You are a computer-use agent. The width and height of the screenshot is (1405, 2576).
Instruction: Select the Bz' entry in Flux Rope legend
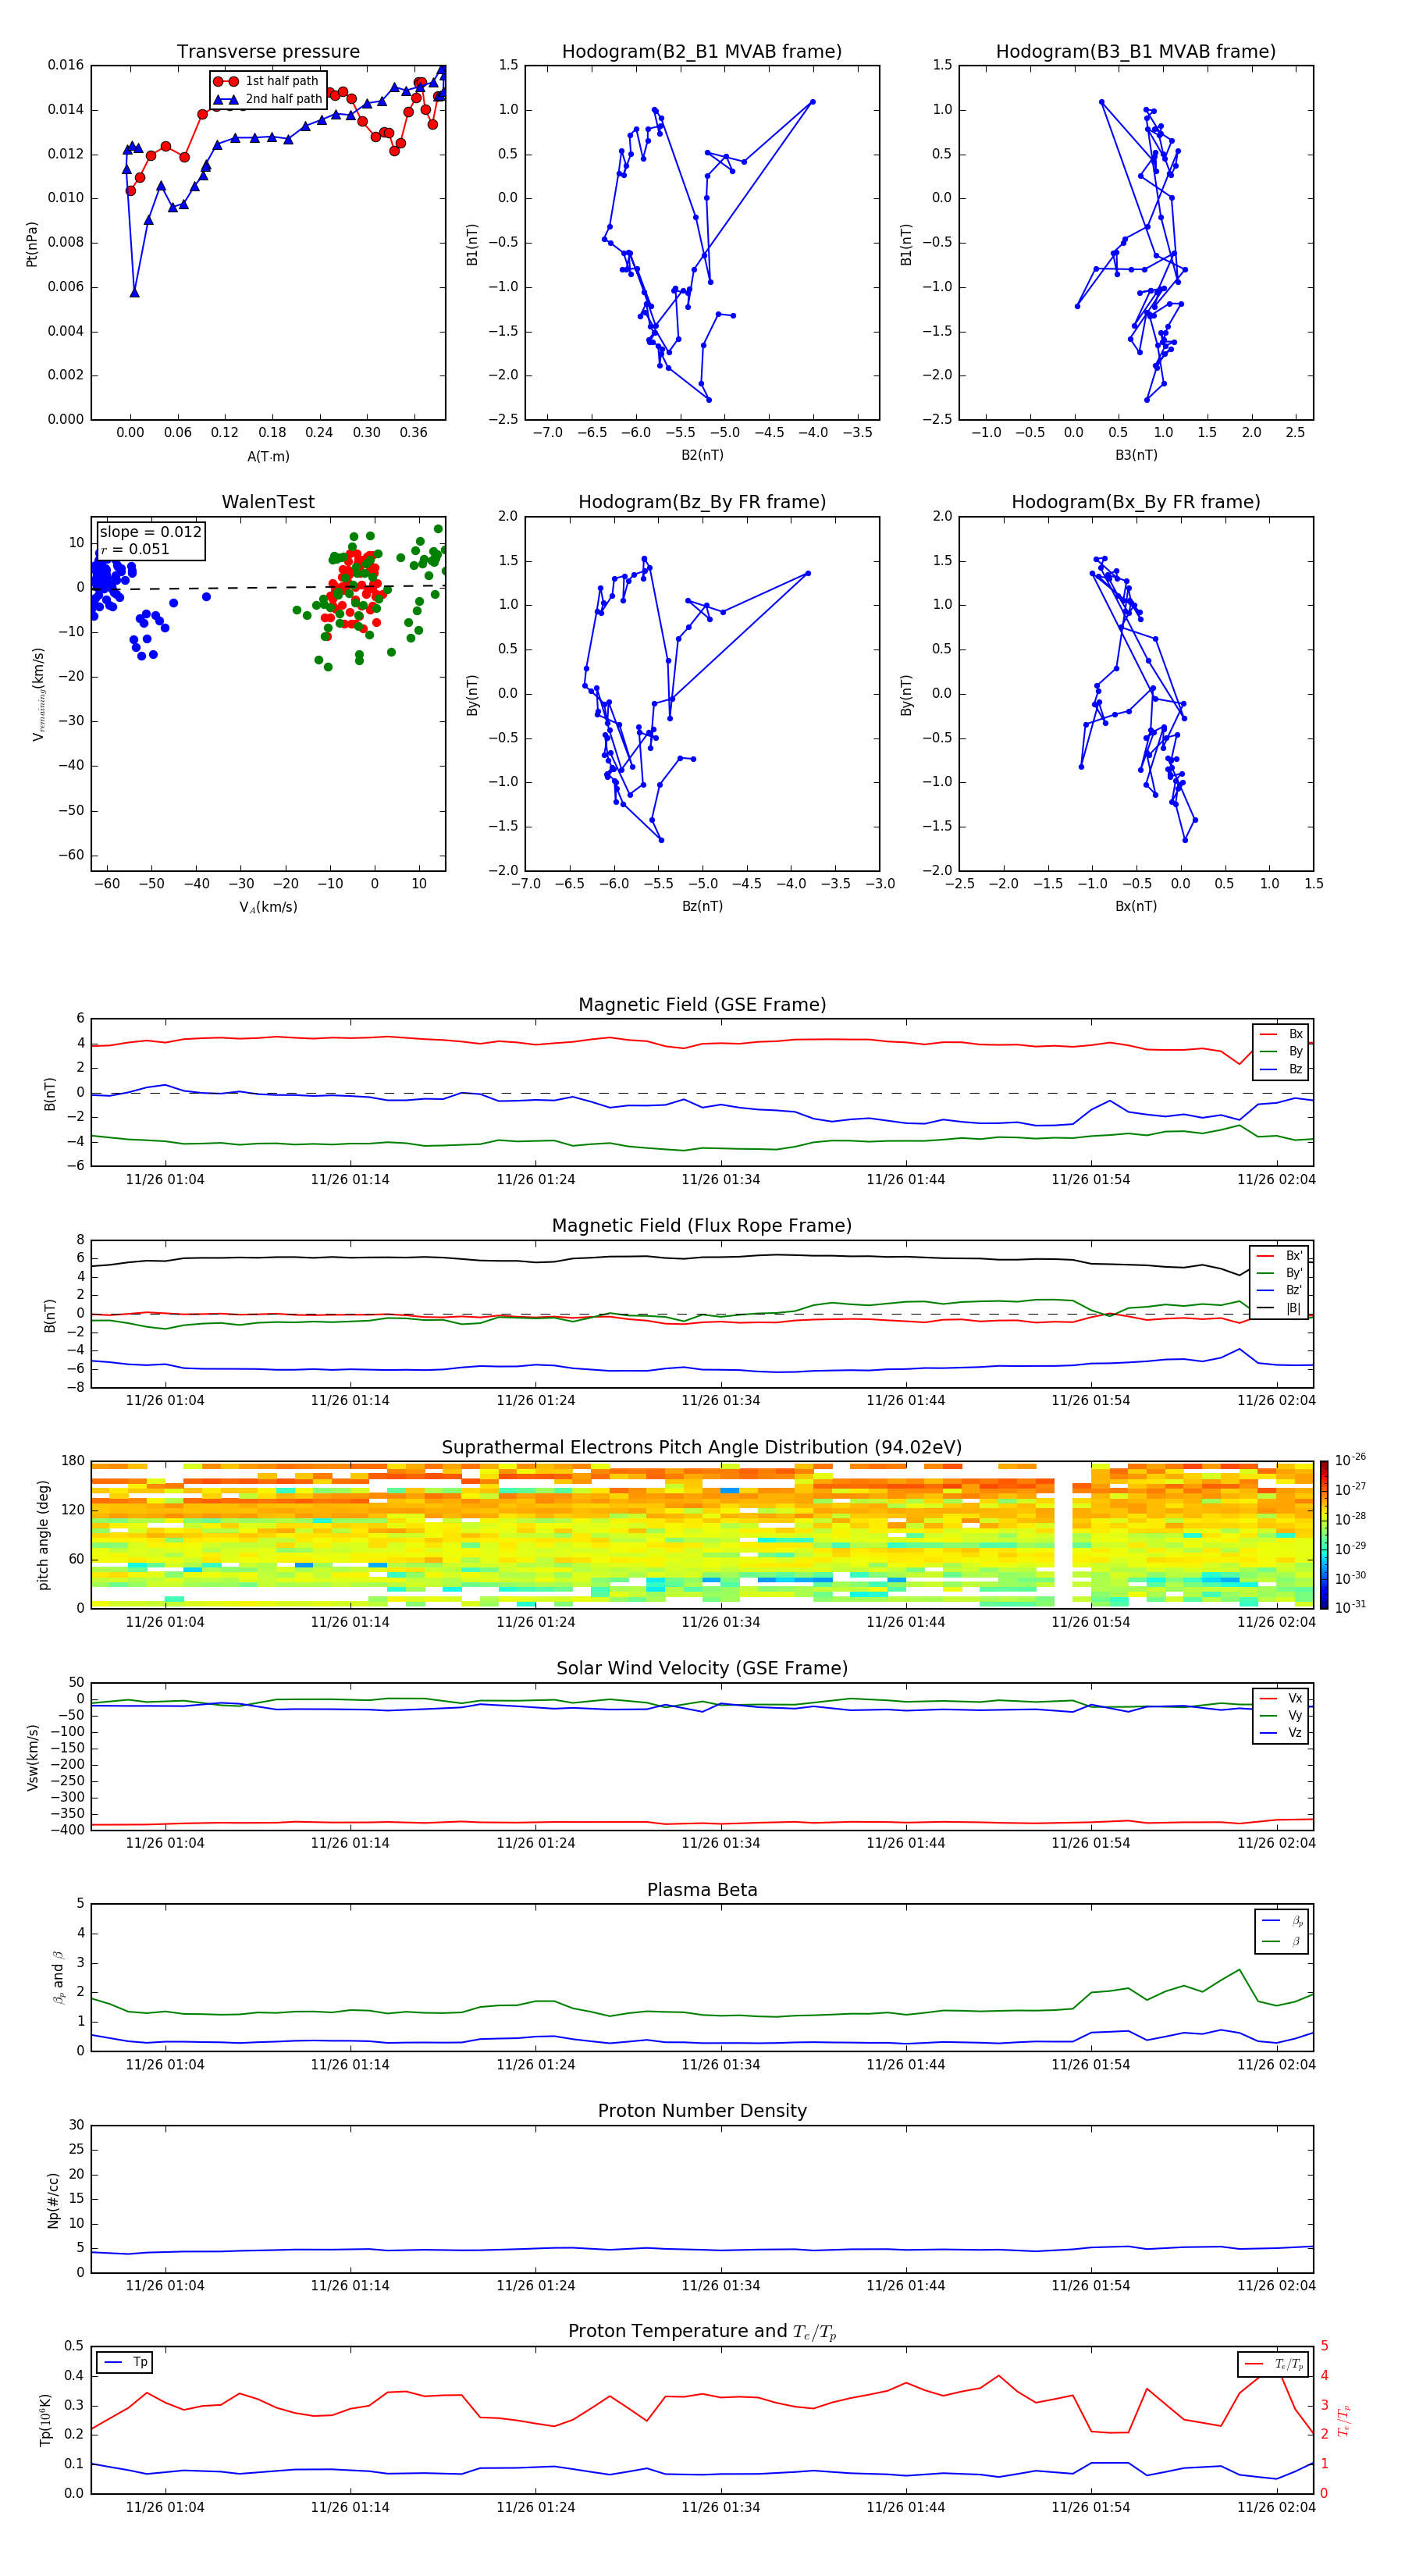[x=1279, y=1290]
